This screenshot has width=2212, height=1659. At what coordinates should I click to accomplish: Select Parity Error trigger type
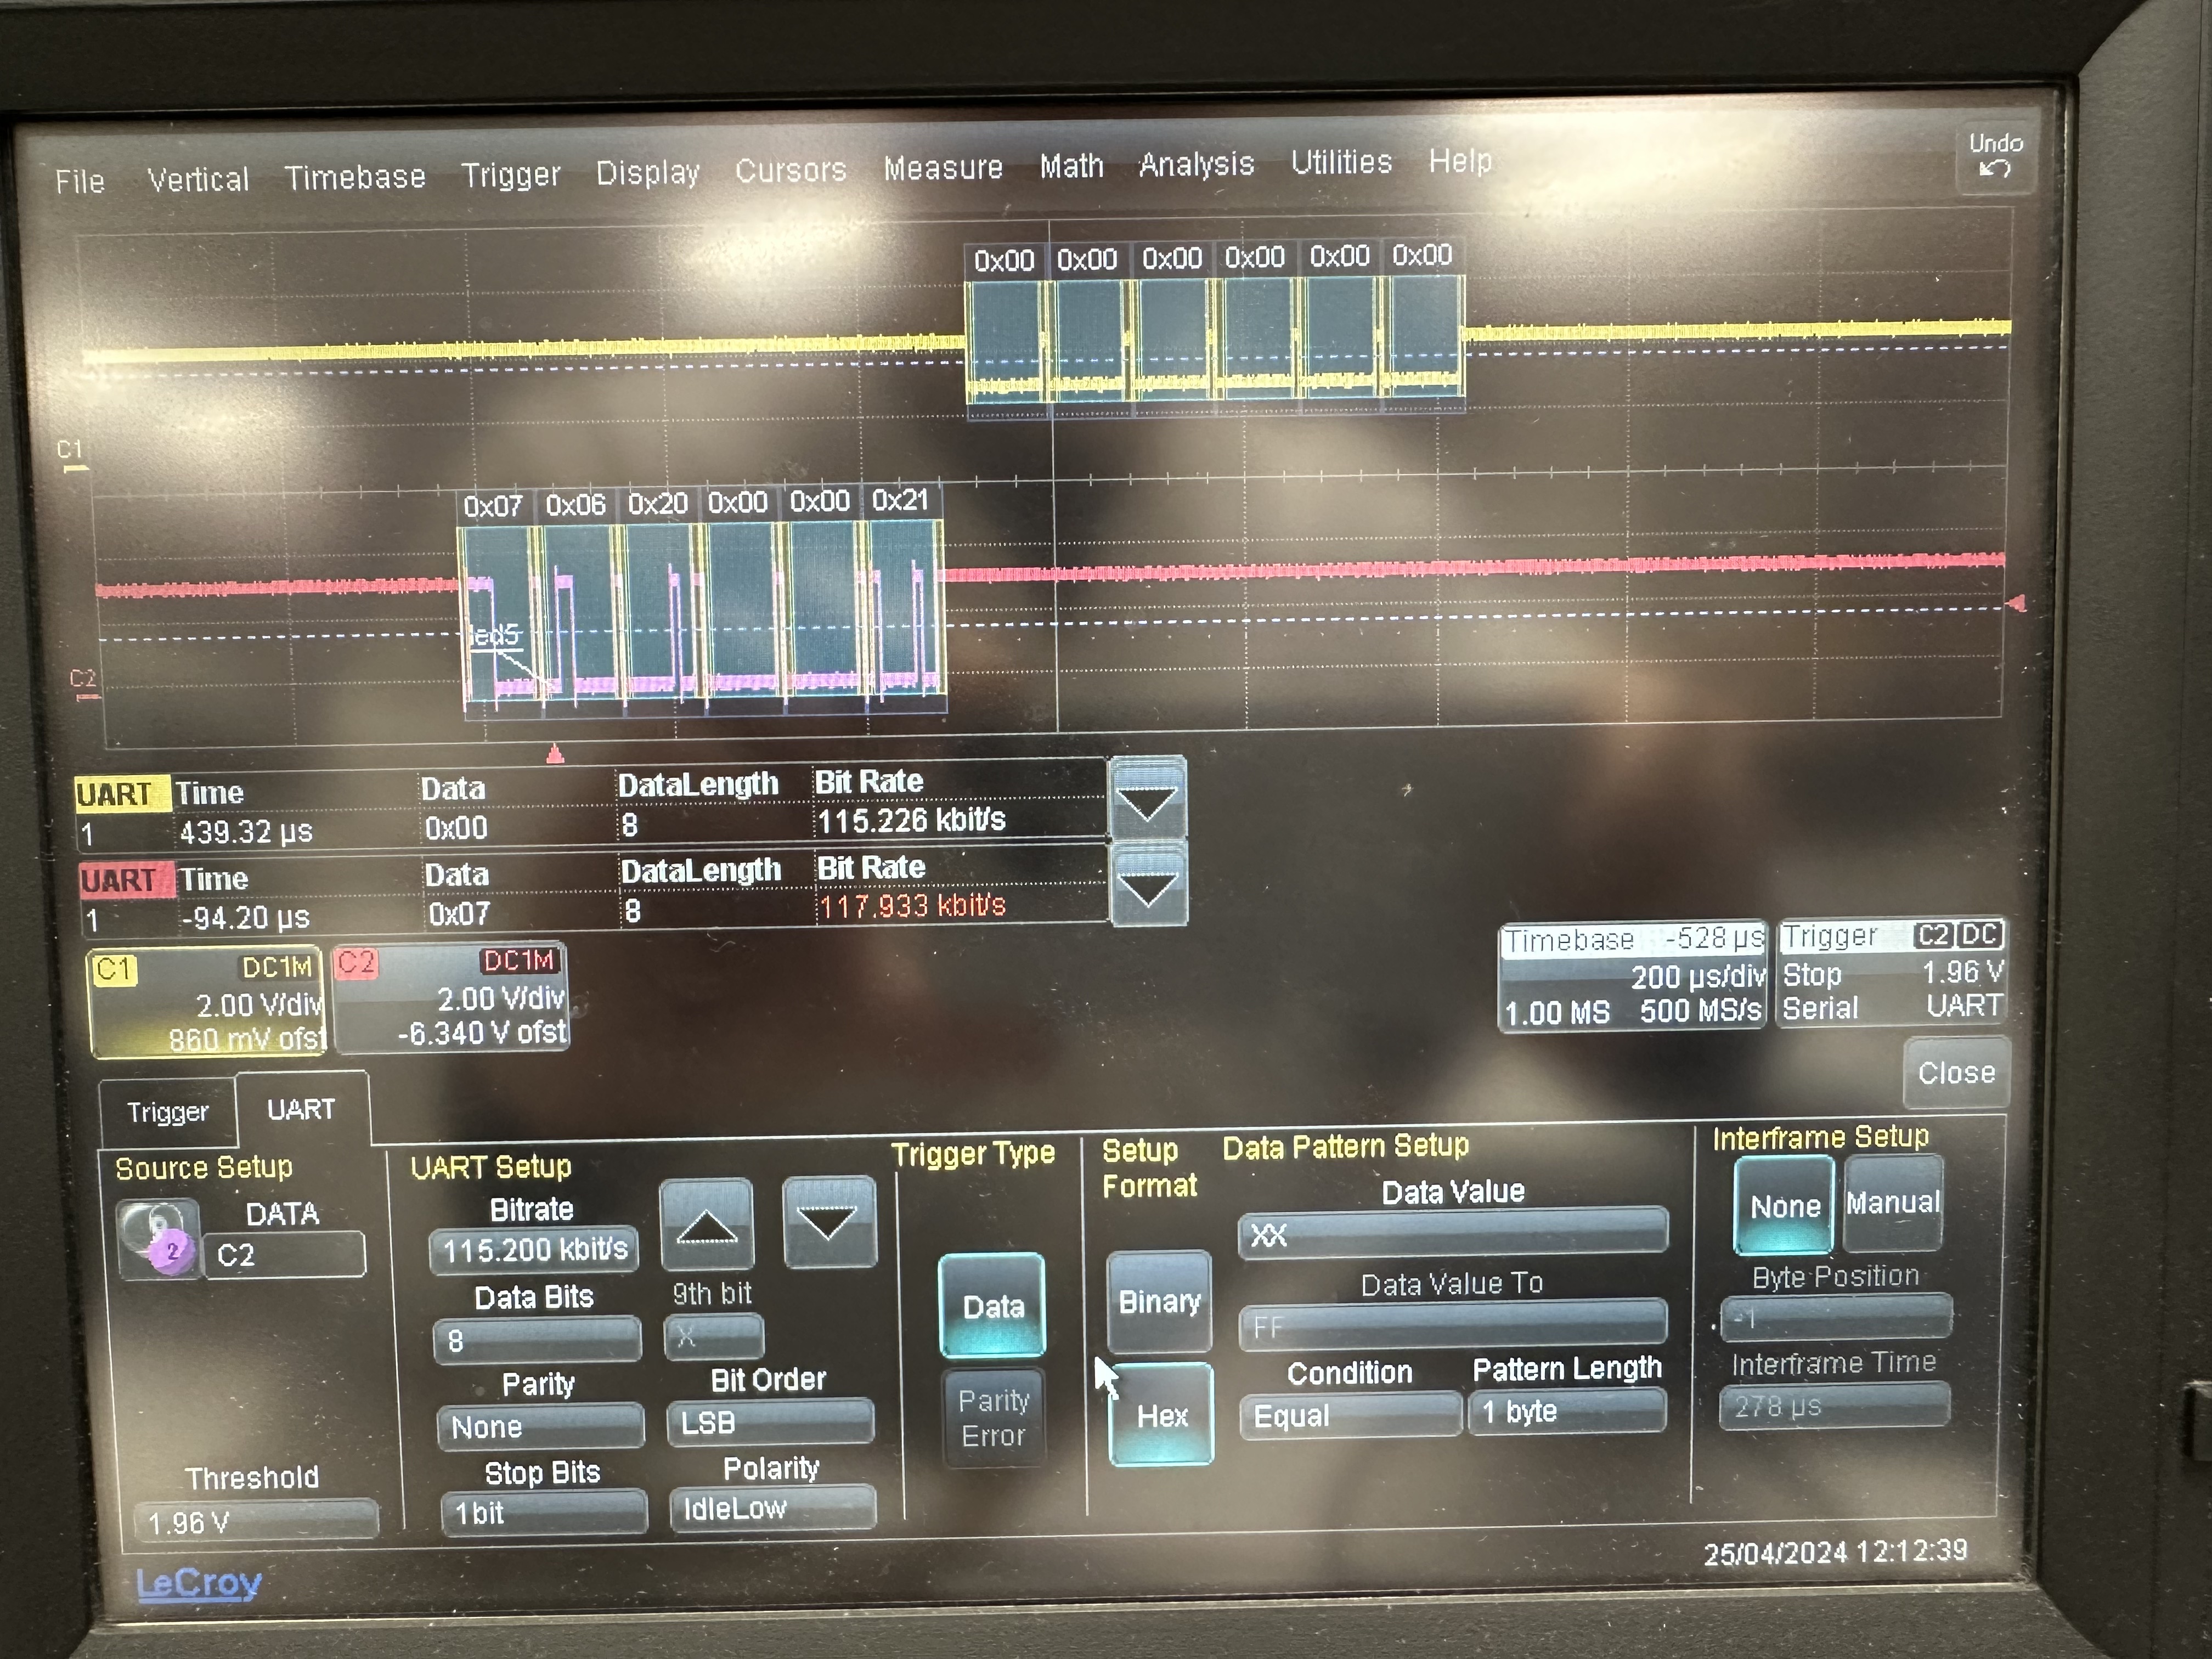coord(993,1418)
